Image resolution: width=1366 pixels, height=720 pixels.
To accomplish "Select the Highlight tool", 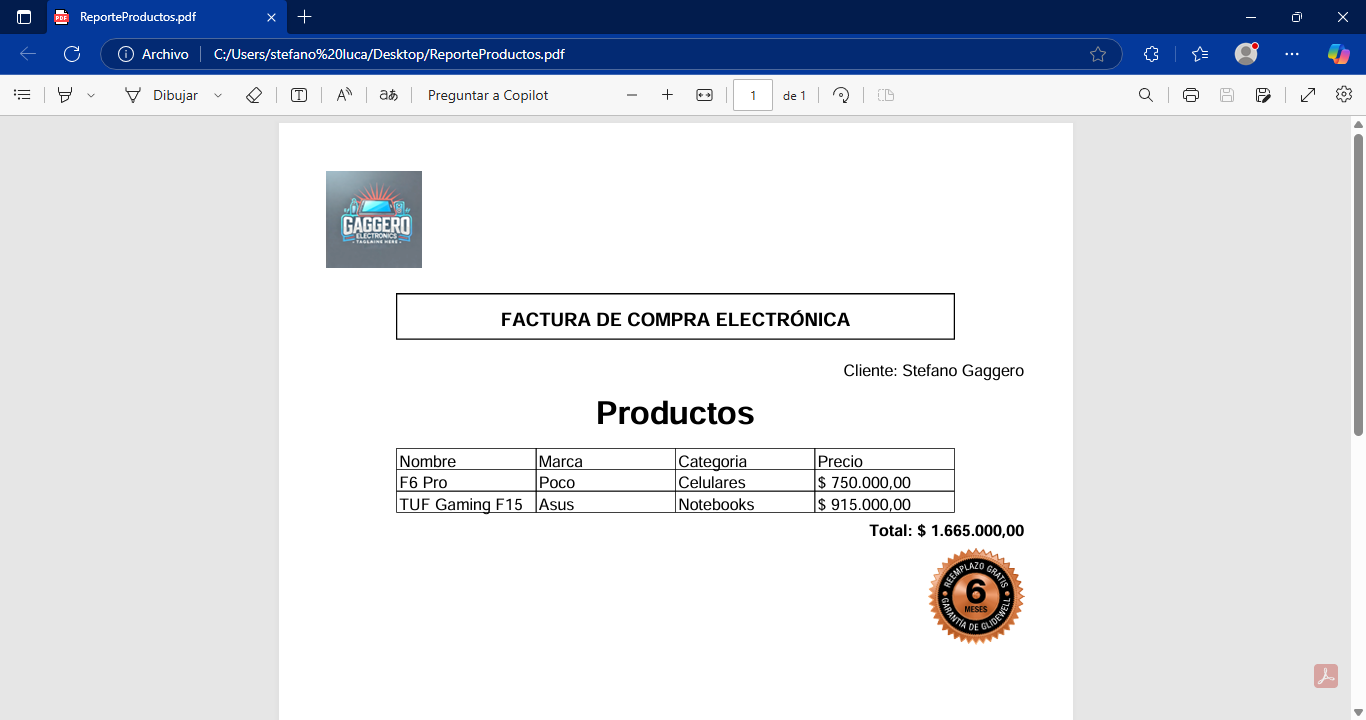I will [65, 95].
